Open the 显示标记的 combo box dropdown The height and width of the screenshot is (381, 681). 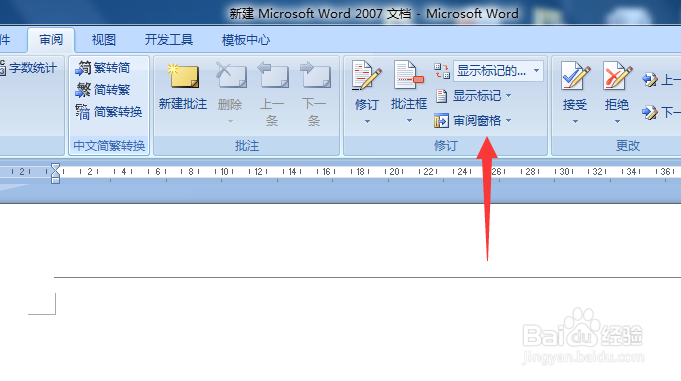tap(537, 70)
